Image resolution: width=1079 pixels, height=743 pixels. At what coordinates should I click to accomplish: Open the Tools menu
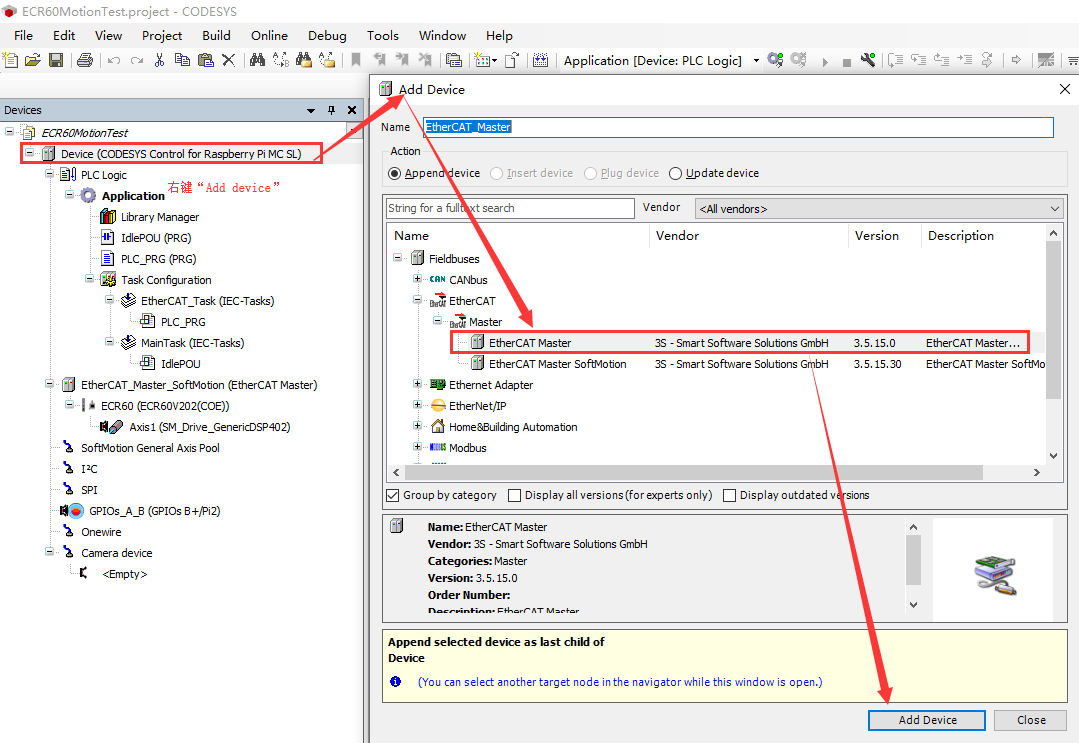coord(383,36)
